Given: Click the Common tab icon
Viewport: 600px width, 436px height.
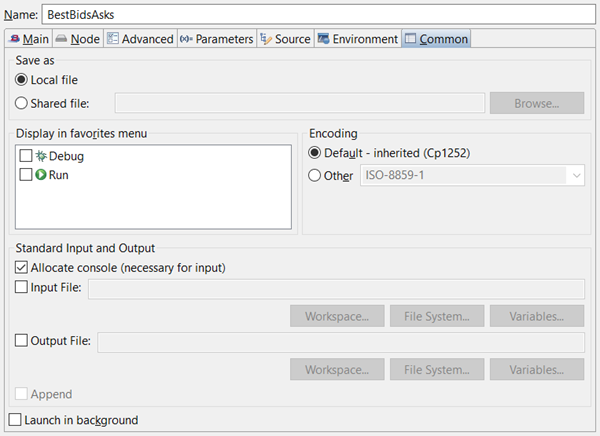Looking at the screenshot, I should click(410, 39).
